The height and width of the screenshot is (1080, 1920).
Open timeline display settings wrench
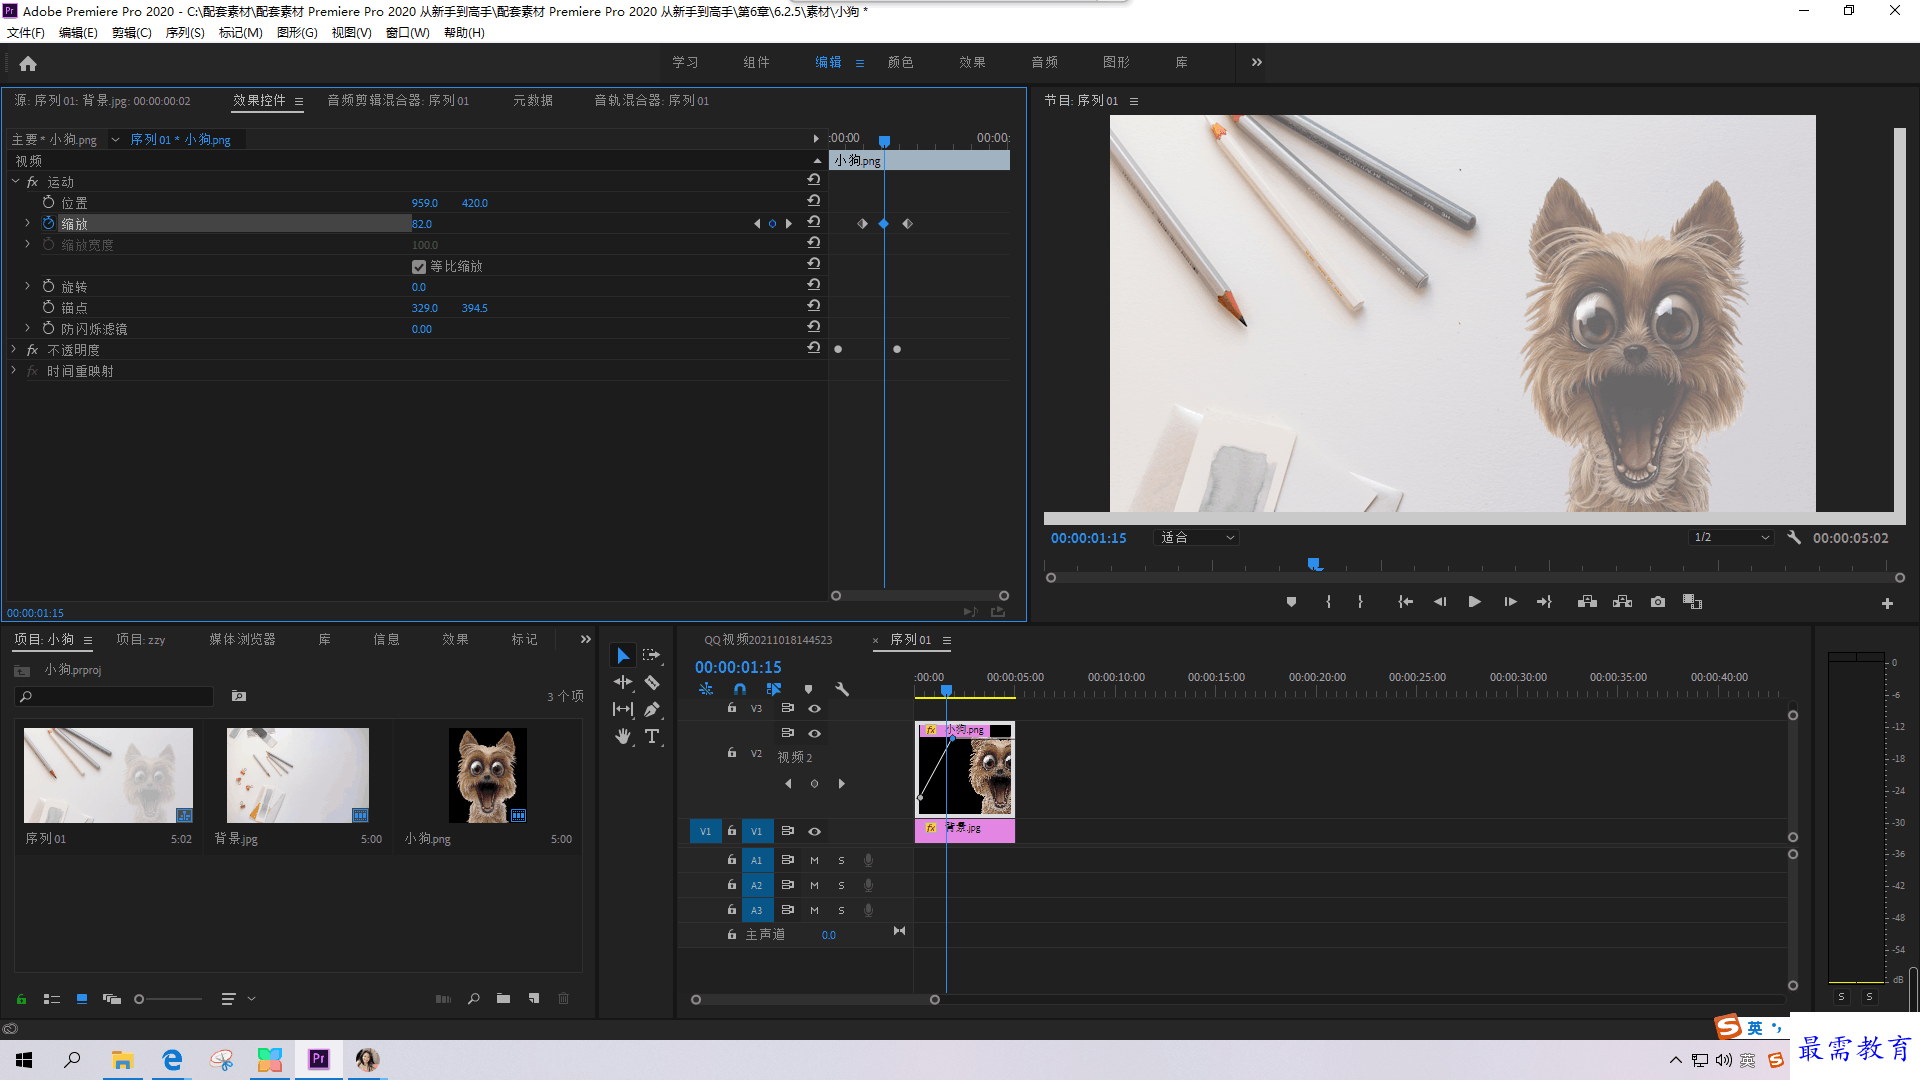pyautogui.click(x=842, y=689)
